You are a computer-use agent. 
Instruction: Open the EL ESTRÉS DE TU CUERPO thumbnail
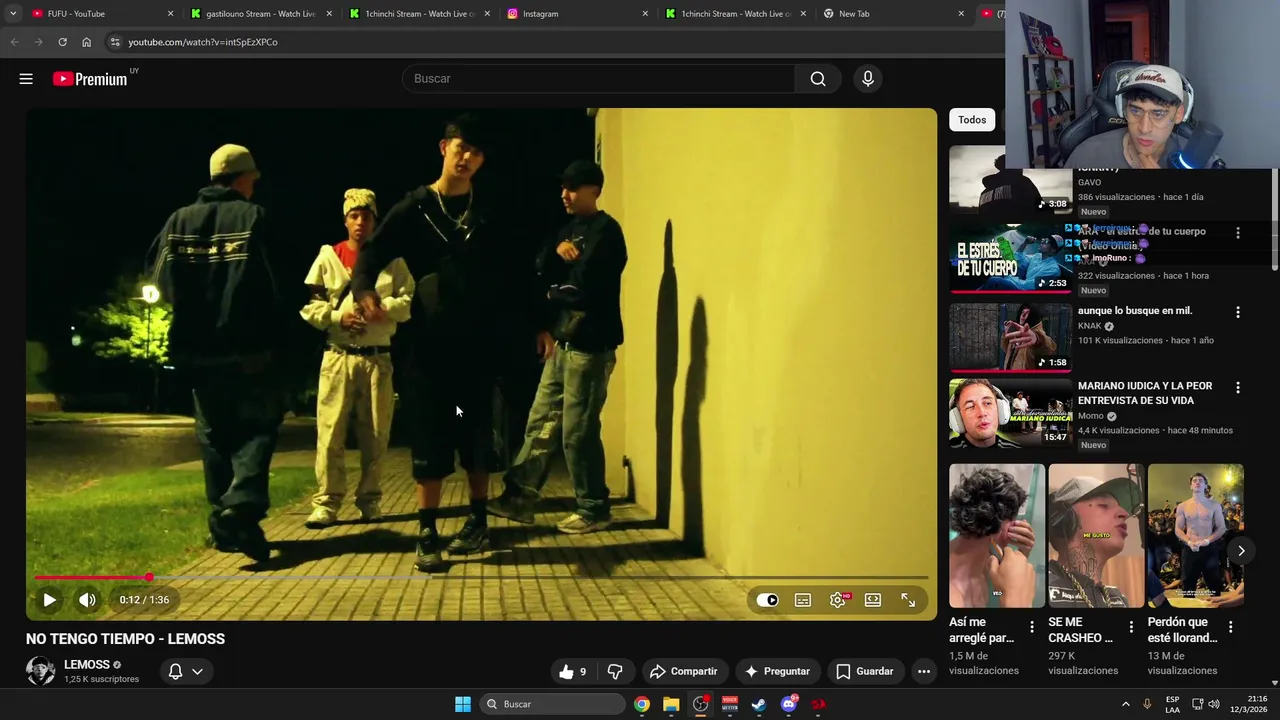(1010, 259)
